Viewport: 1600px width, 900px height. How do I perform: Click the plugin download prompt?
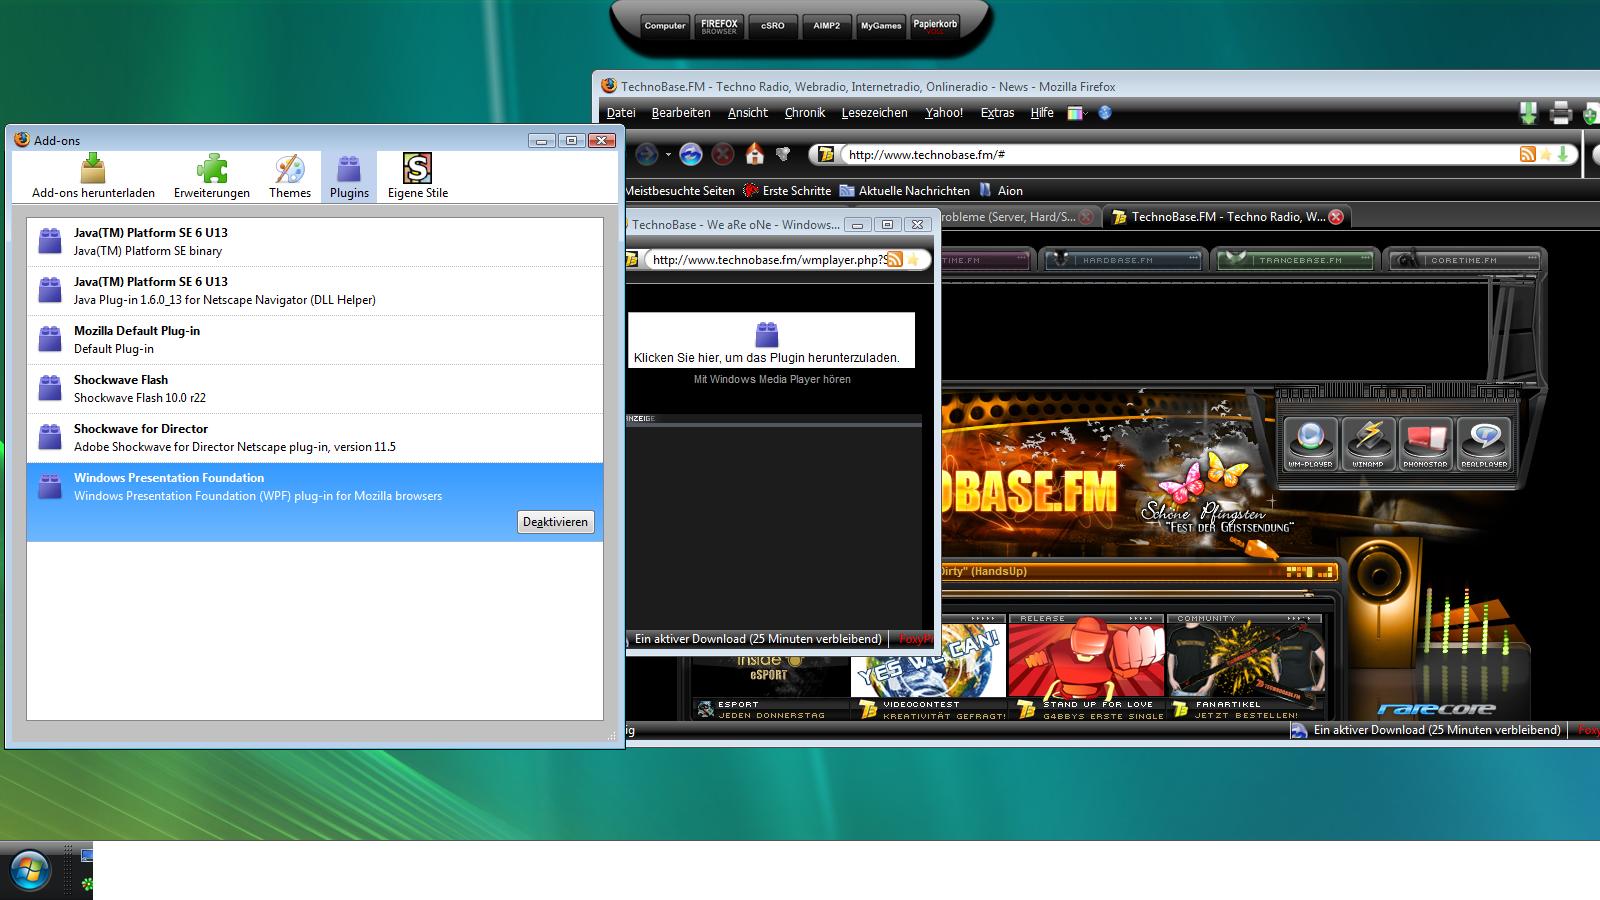click(x=767, y=341)
